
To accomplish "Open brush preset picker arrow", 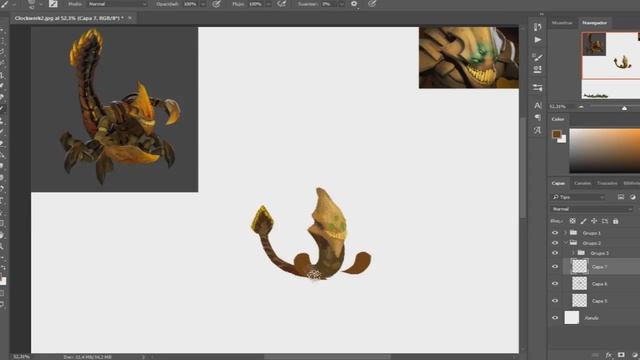I will (40, 4).
